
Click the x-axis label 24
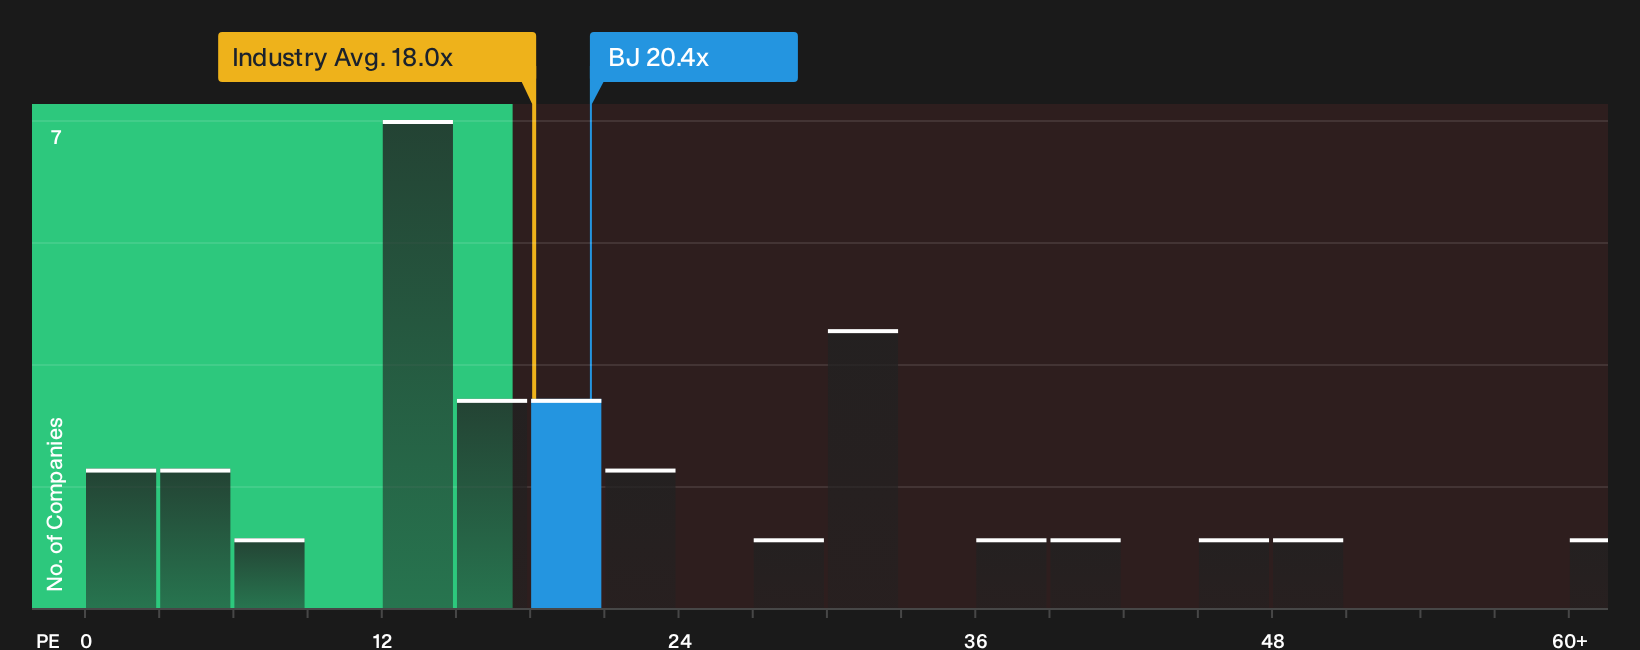point(679,640)
